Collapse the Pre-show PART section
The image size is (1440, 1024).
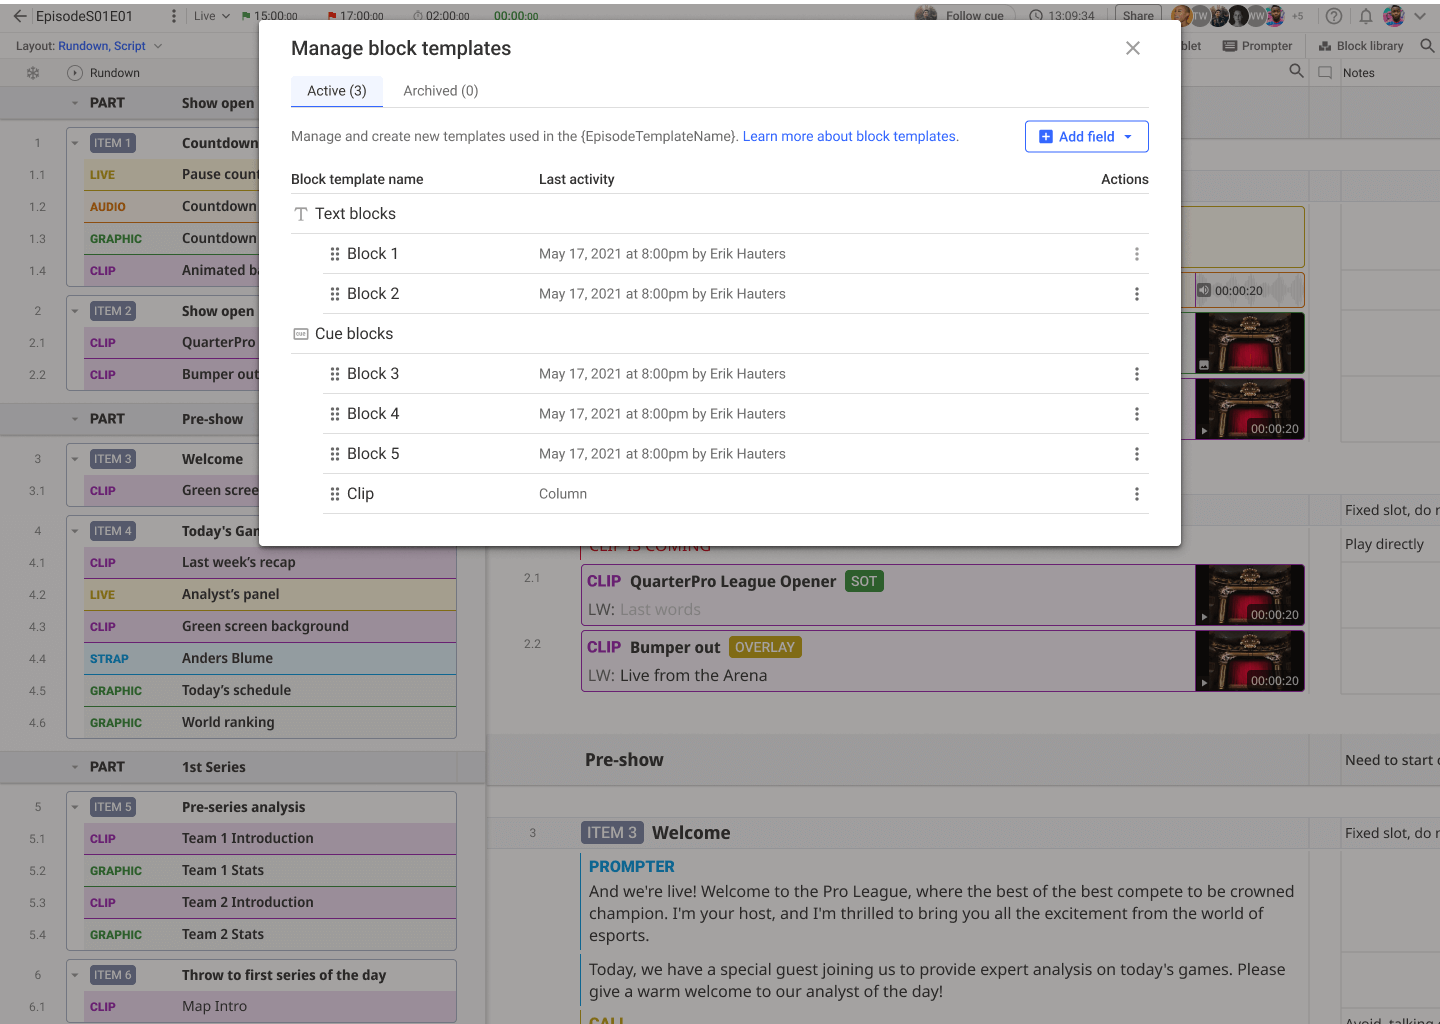(x=75, y=419)
